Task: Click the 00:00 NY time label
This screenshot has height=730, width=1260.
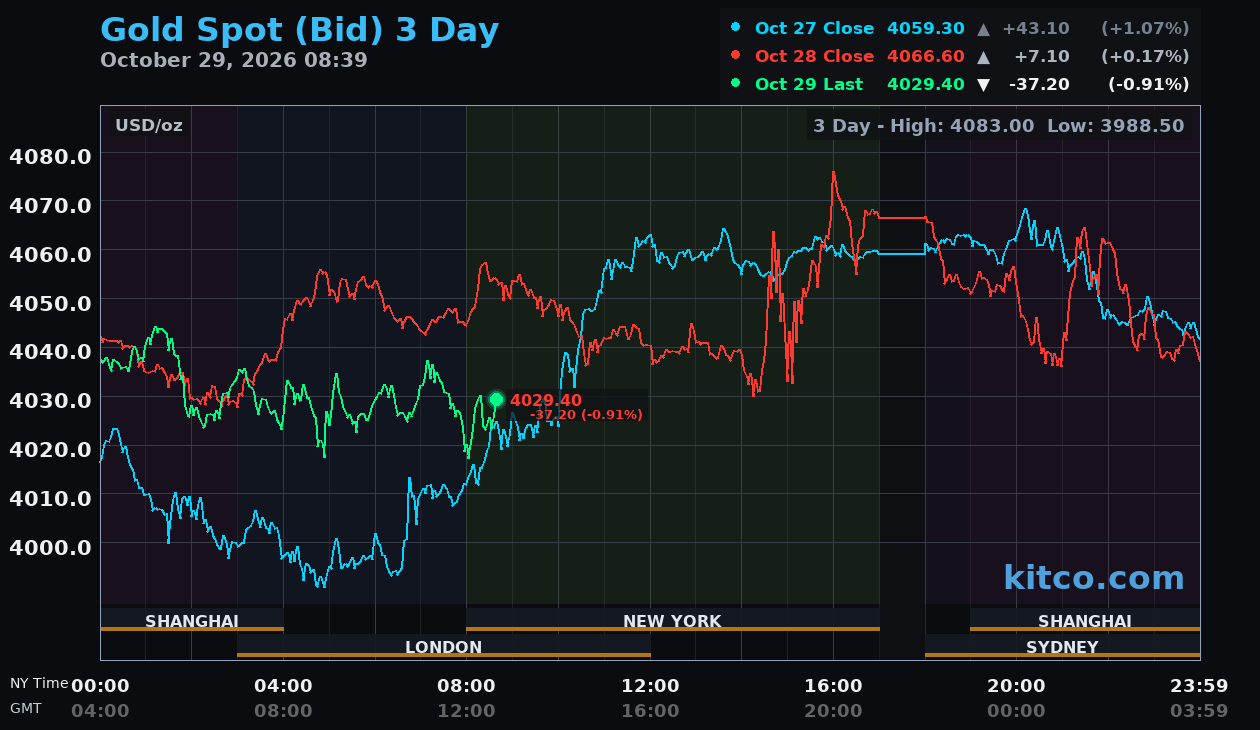Action: pos(100,686)
